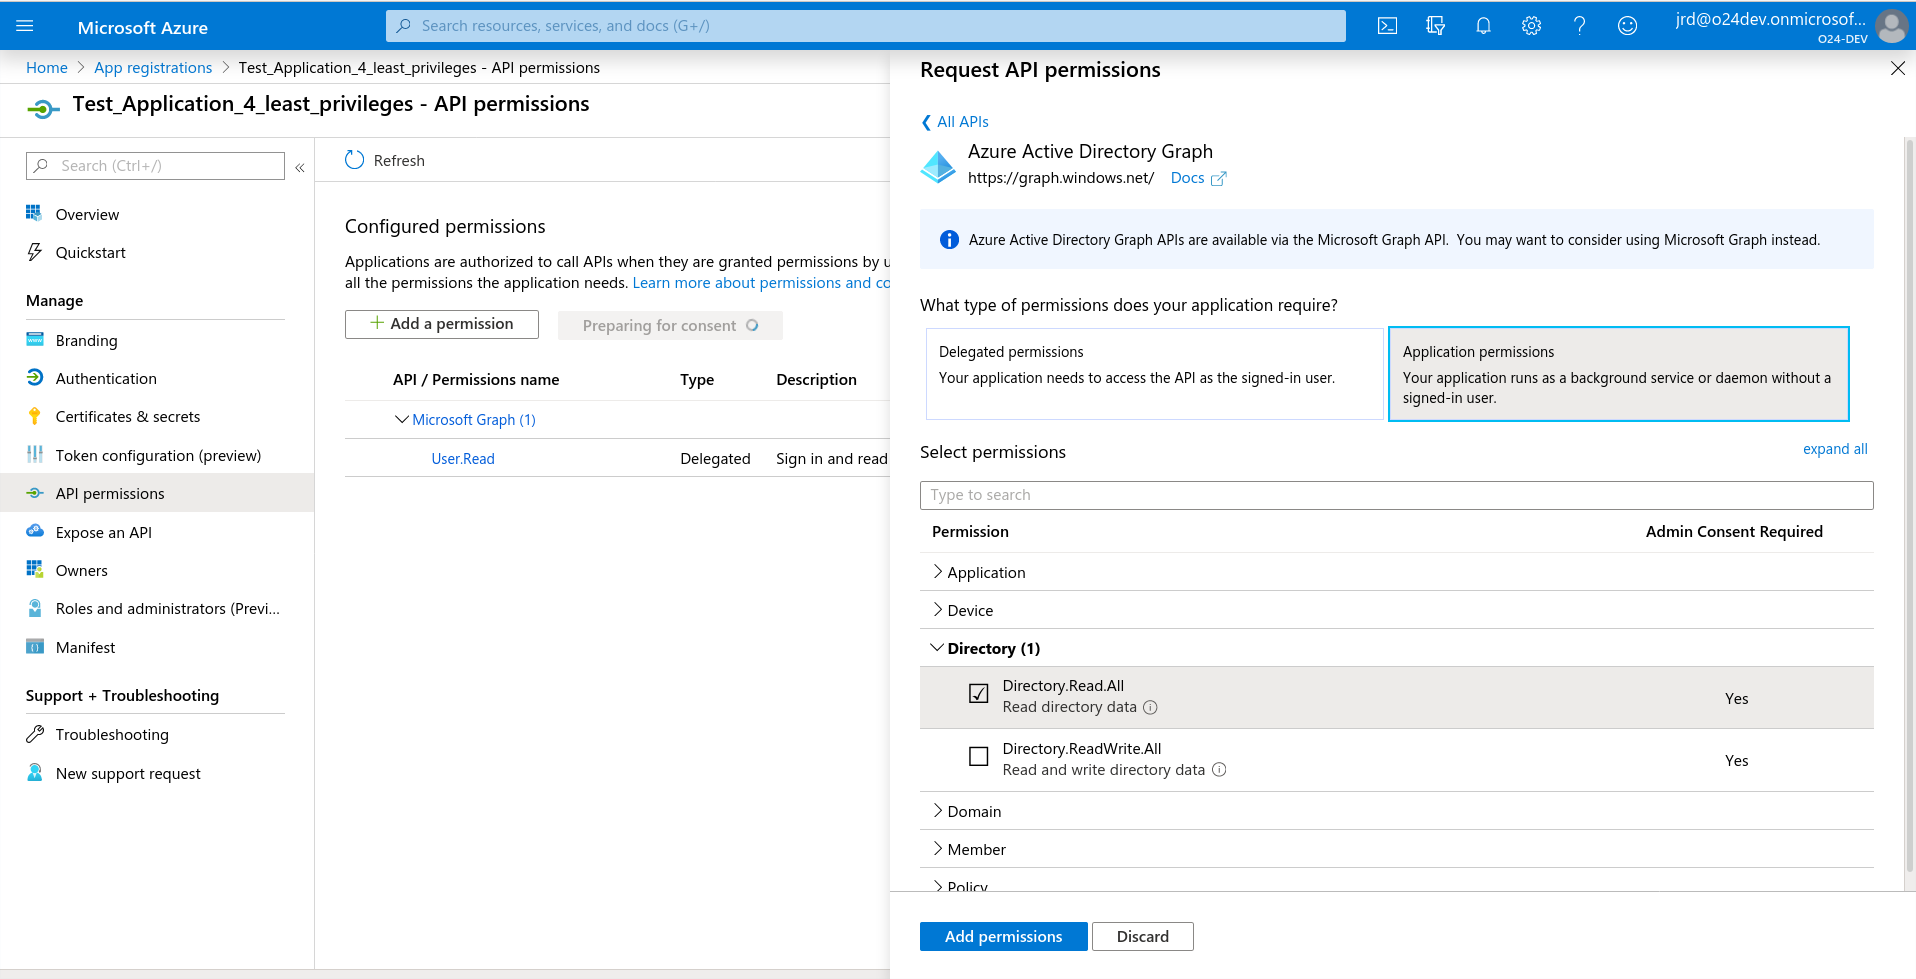Open Azure notifications bell
The width and height of the screenshot is (1916, 979).
(x=1483, y=26)
